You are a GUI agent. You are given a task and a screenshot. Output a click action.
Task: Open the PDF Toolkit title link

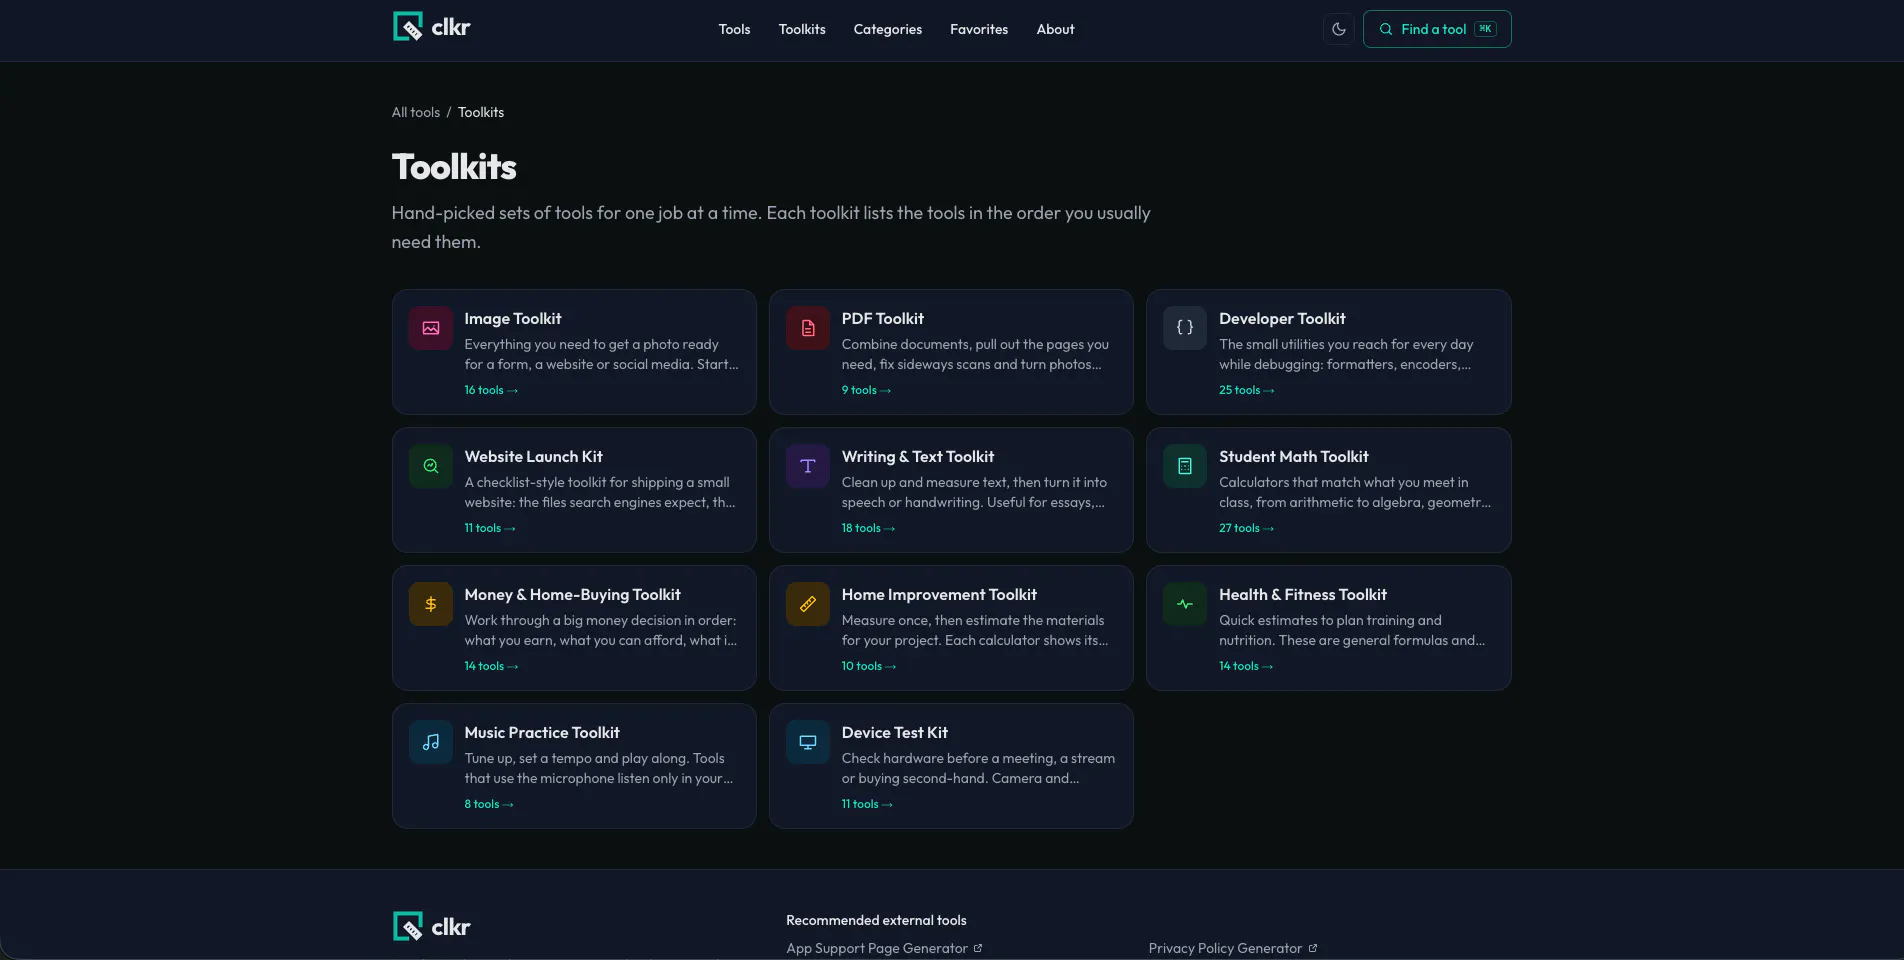[x=883, y=318]
